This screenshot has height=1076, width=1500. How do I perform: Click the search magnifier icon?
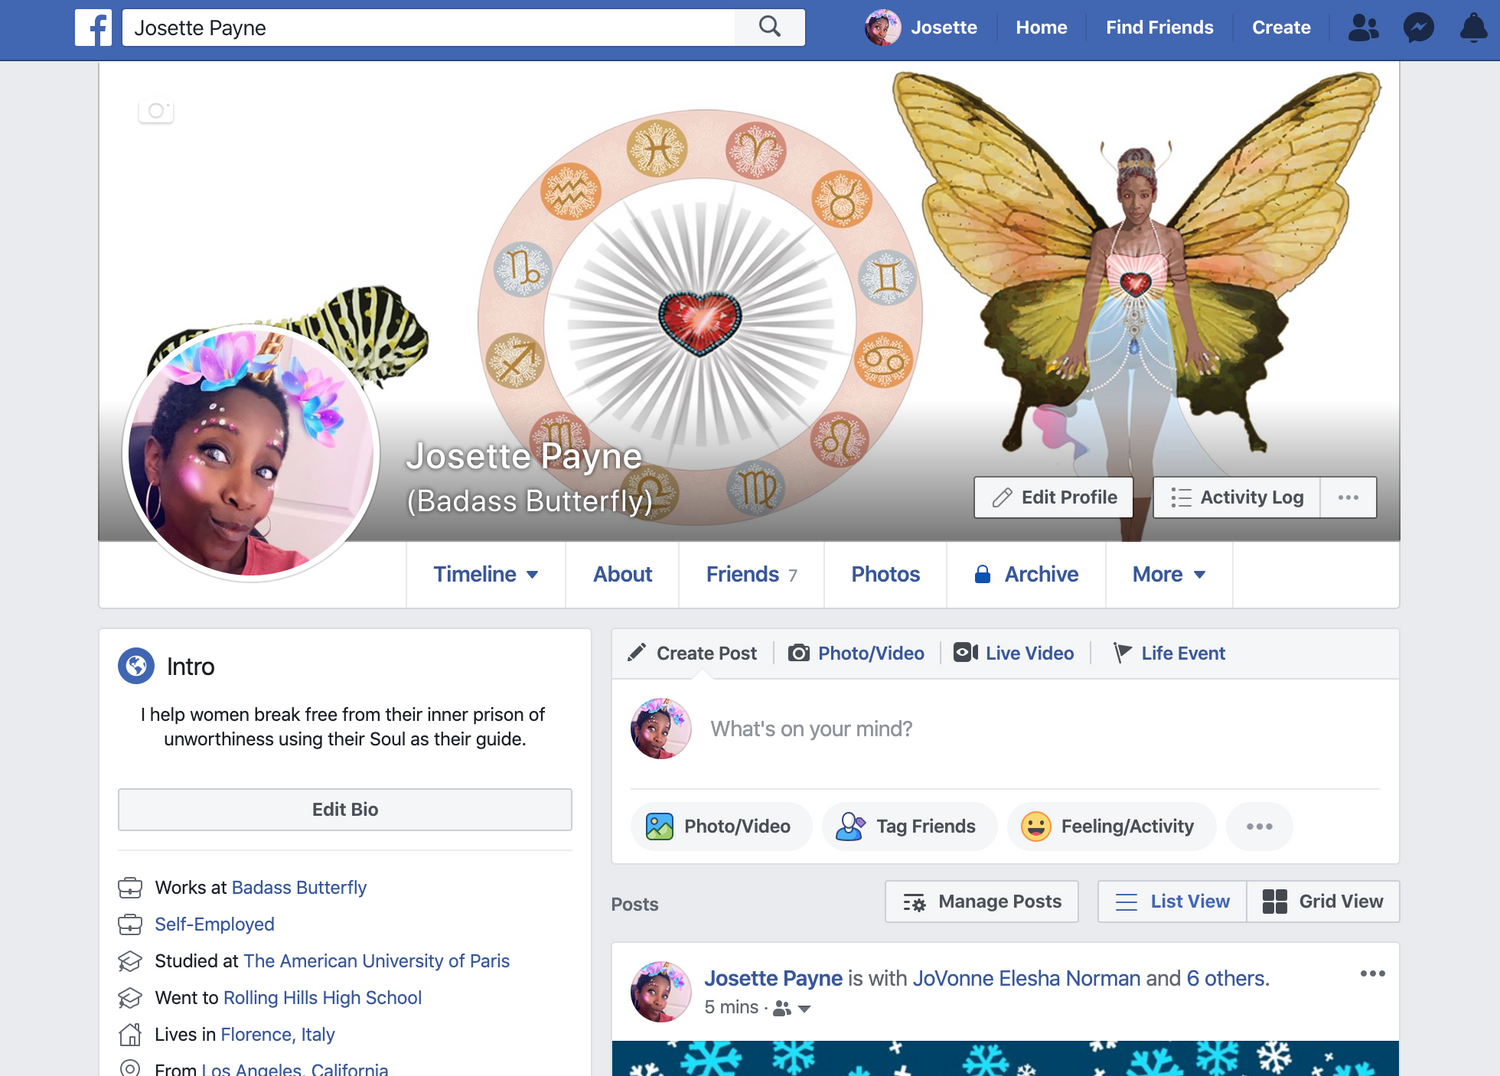[x=769, y=27]
